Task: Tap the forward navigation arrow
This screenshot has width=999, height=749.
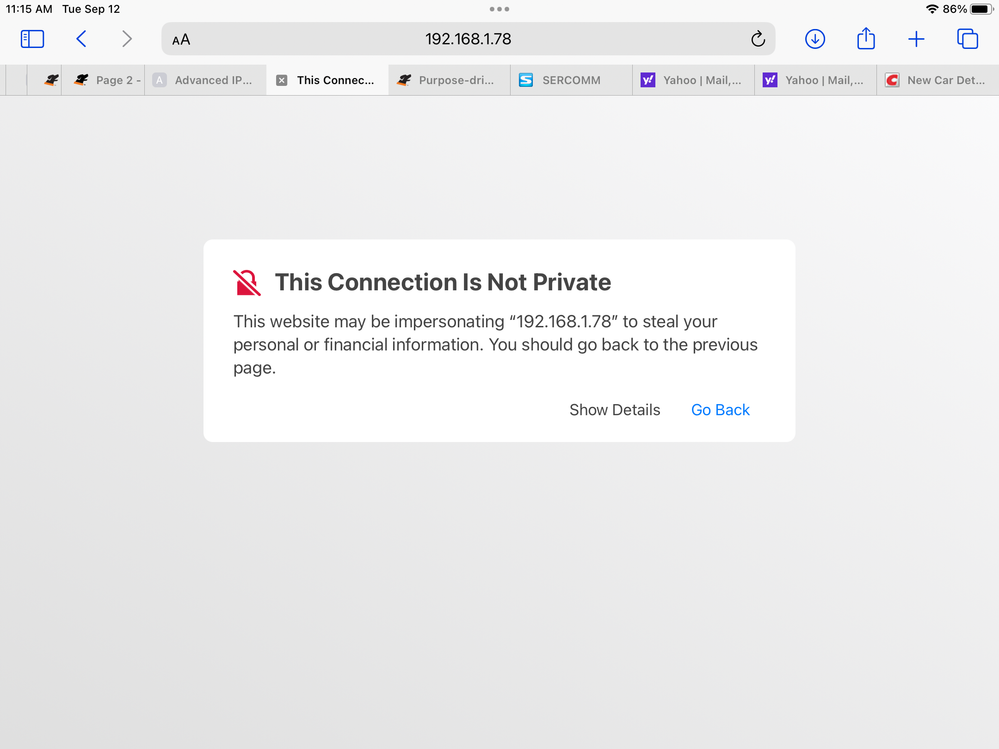Action: 126,39
